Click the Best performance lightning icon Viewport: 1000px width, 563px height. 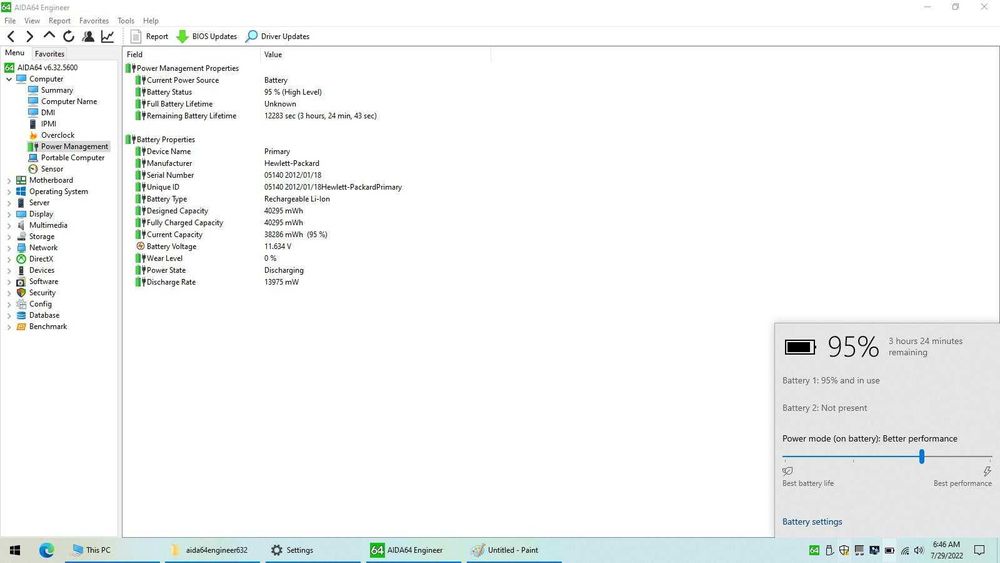[987, 471]
